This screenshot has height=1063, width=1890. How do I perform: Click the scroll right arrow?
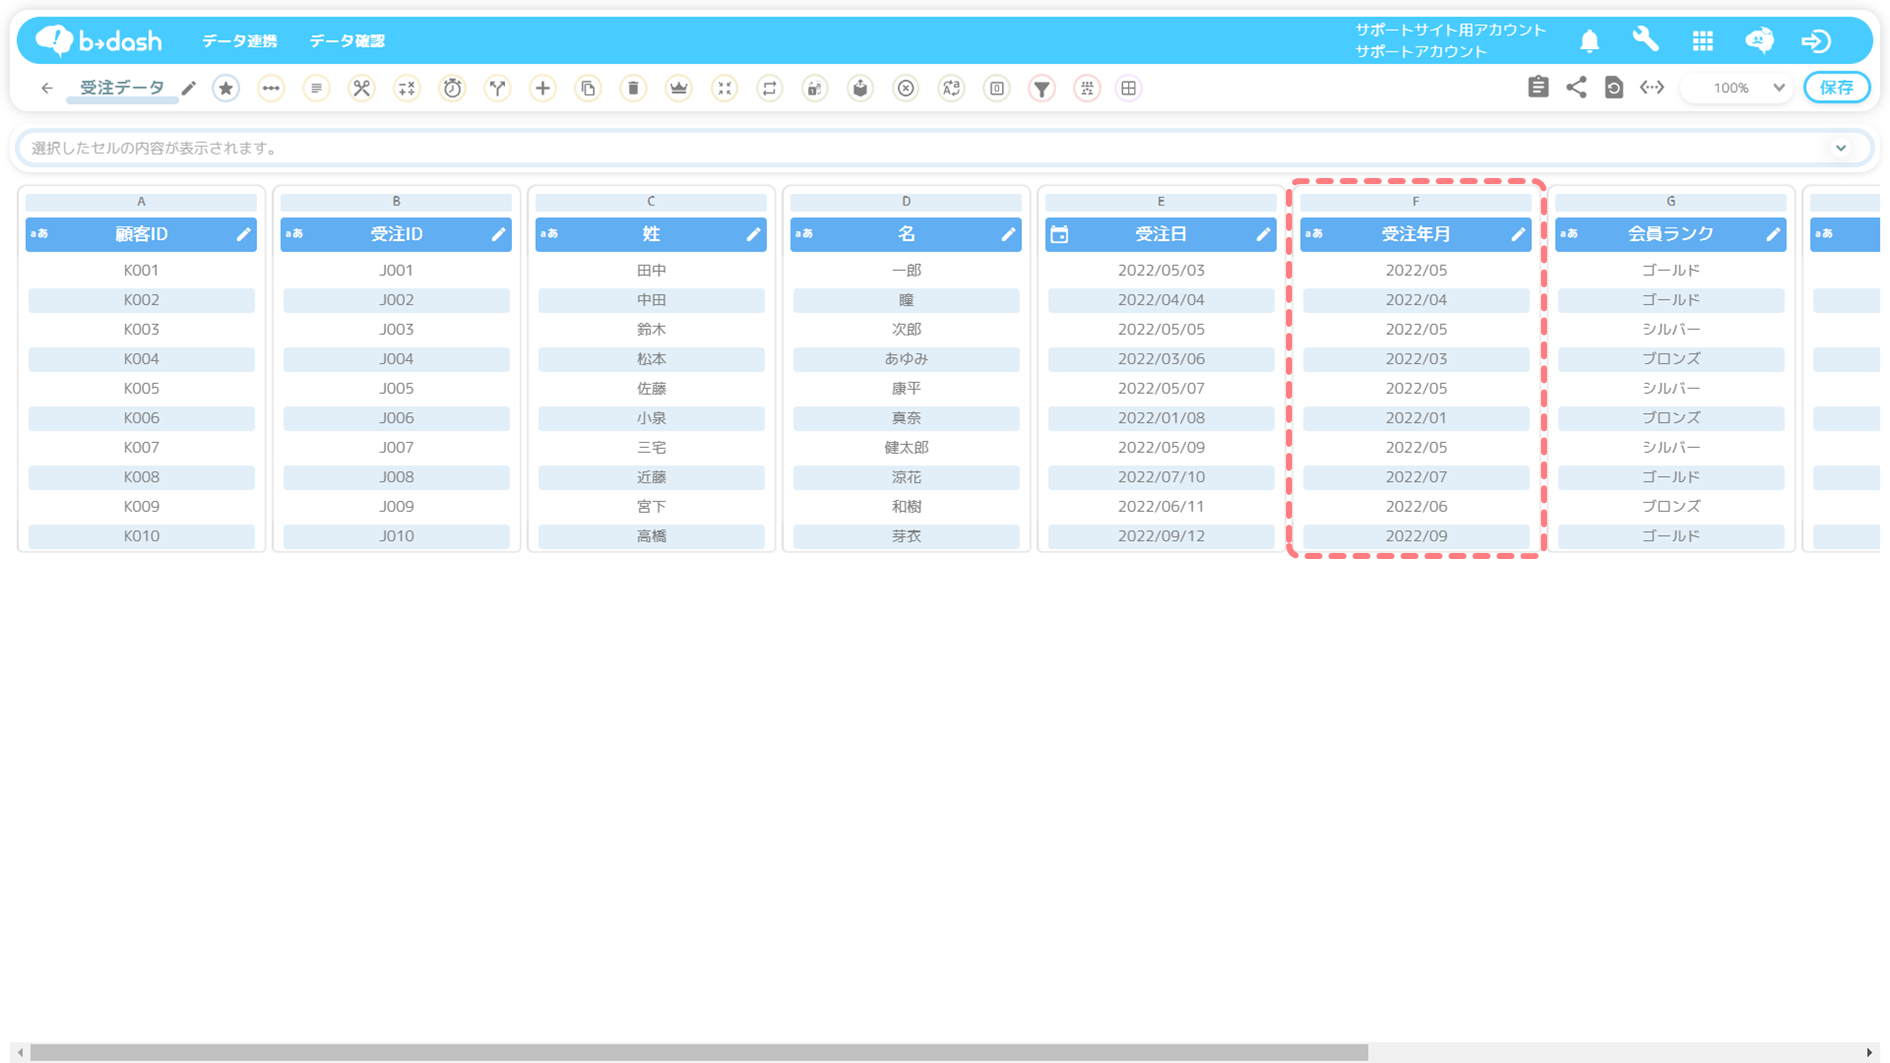1869,1052
